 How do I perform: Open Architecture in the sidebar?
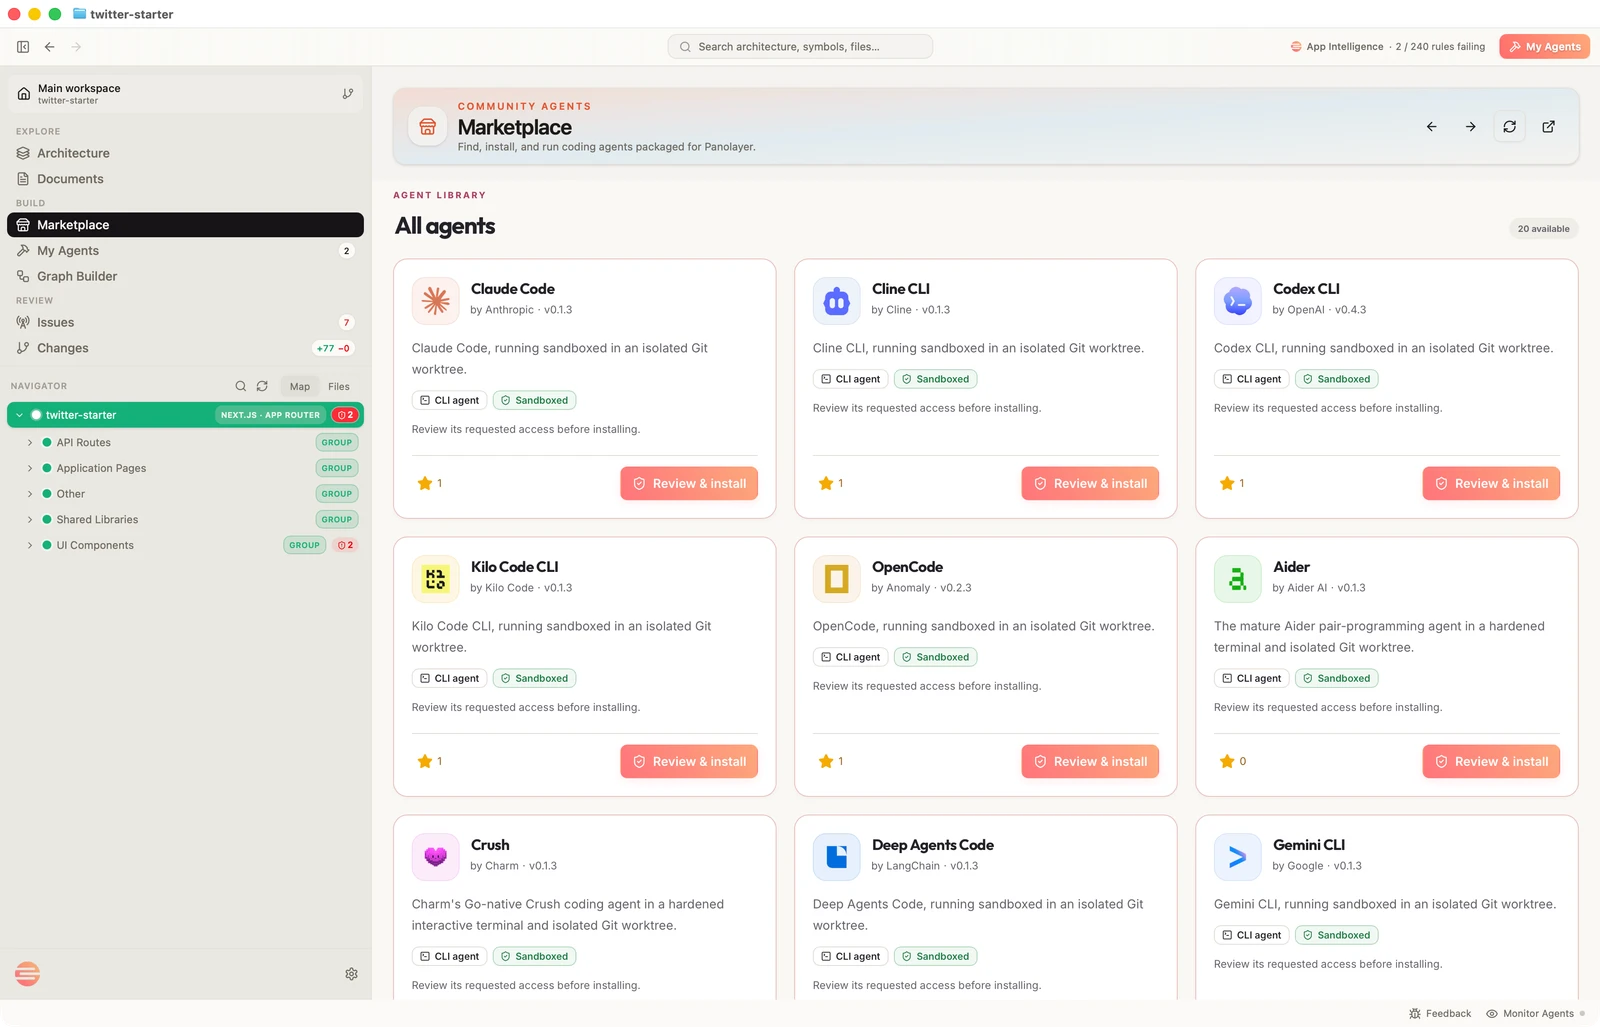(x=185, y=153)
